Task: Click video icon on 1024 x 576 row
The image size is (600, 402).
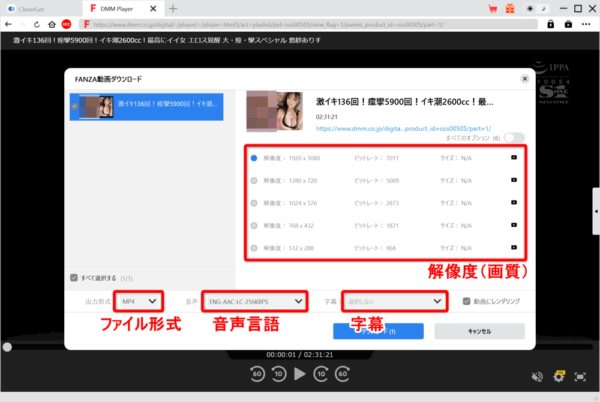Action: pos(514,203)
